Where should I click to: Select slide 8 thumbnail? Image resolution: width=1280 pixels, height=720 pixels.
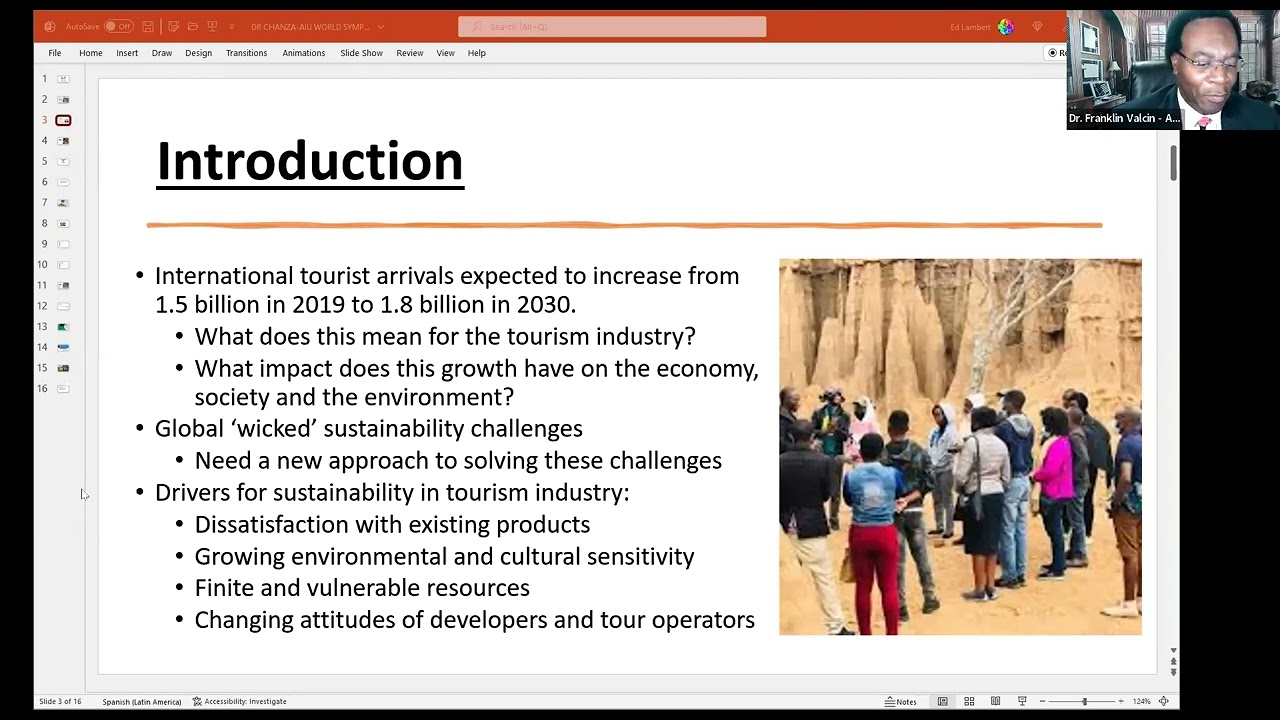[x=63, y=224]
